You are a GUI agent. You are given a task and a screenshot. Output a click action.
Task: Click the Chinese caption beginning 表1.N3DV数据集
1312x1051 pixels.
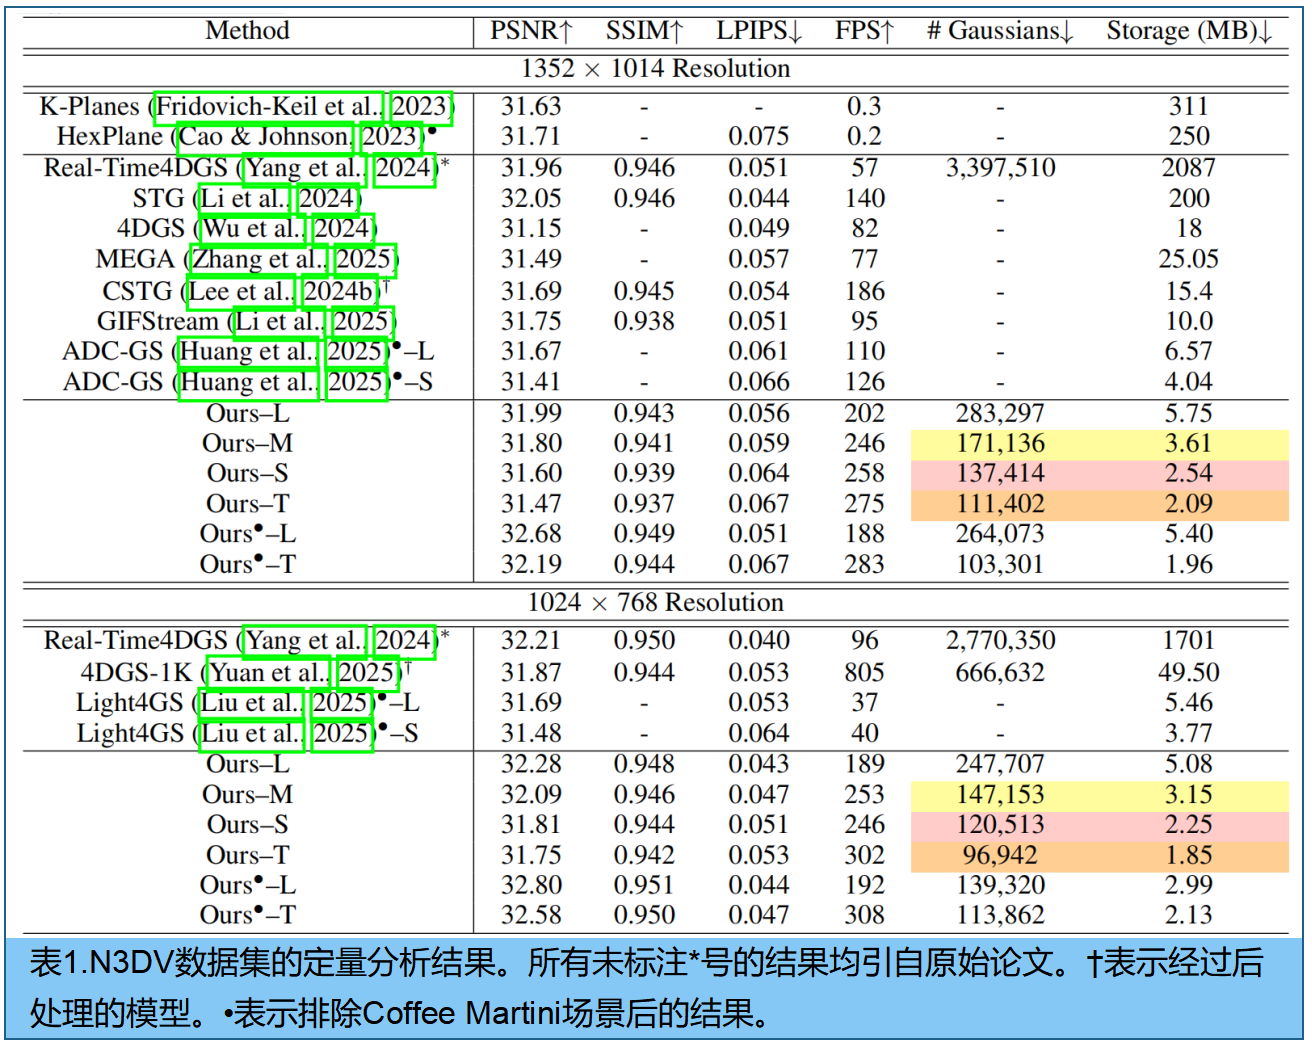pos(646,988)
